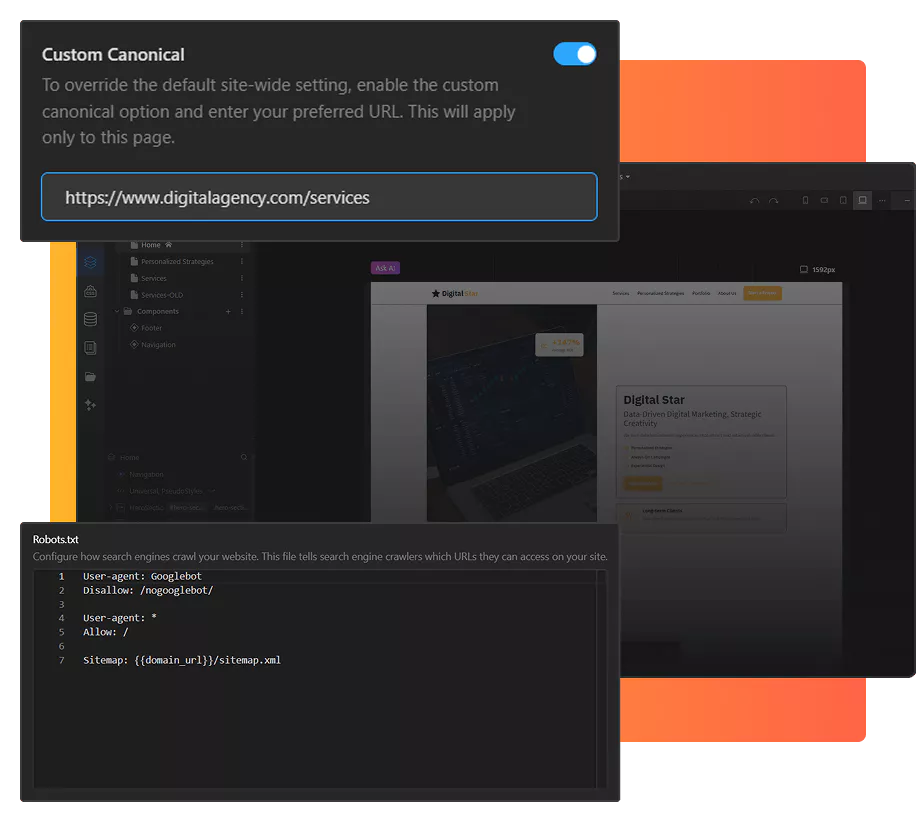Open the Layers panel icon in sidebar
The height and width of the screenshot is (820, 922).
tap(90, 263)
